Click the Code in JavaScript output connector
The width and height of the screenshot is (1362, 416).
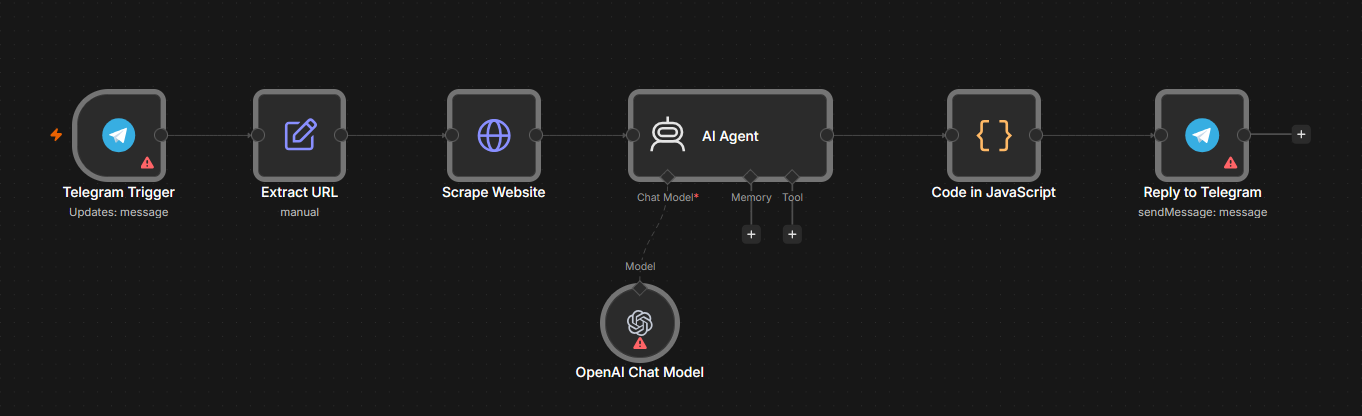point(1036,135)
